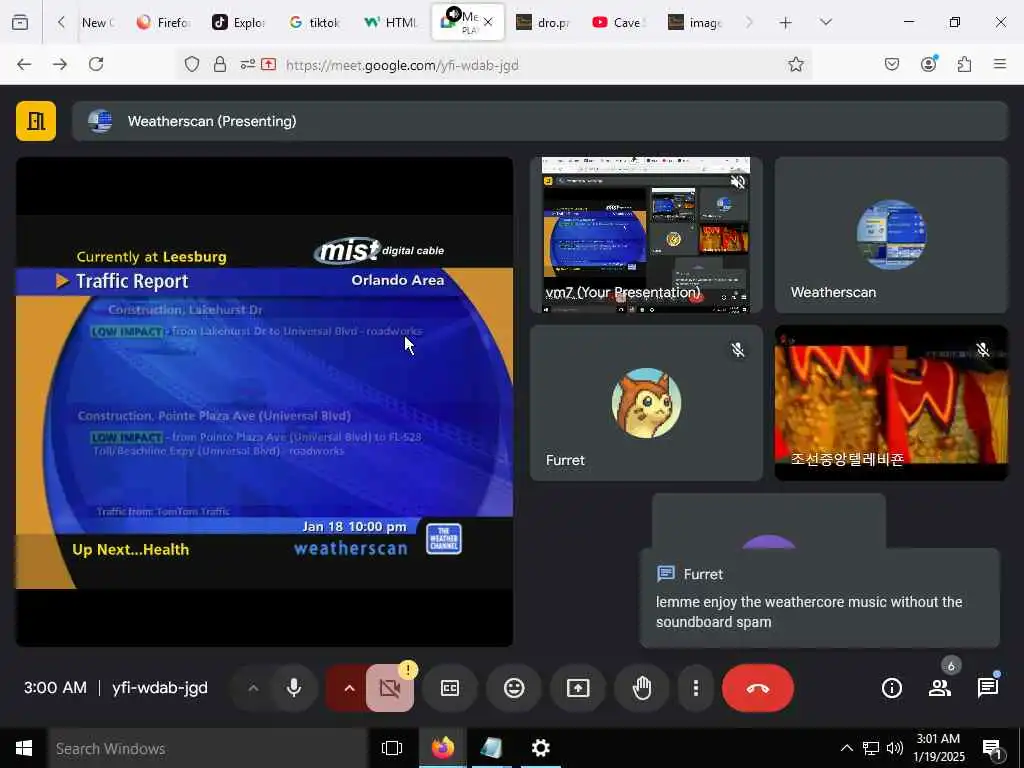Switch to the image tab

695,22
